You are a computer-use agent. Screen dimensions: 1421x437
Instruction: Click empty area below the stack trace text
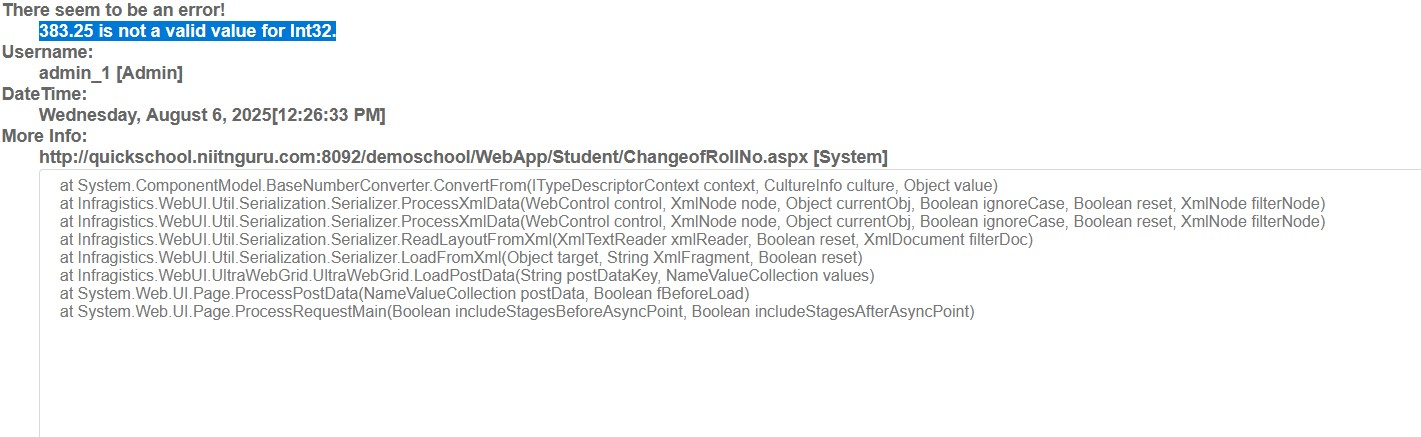click(x=700, y=380)
